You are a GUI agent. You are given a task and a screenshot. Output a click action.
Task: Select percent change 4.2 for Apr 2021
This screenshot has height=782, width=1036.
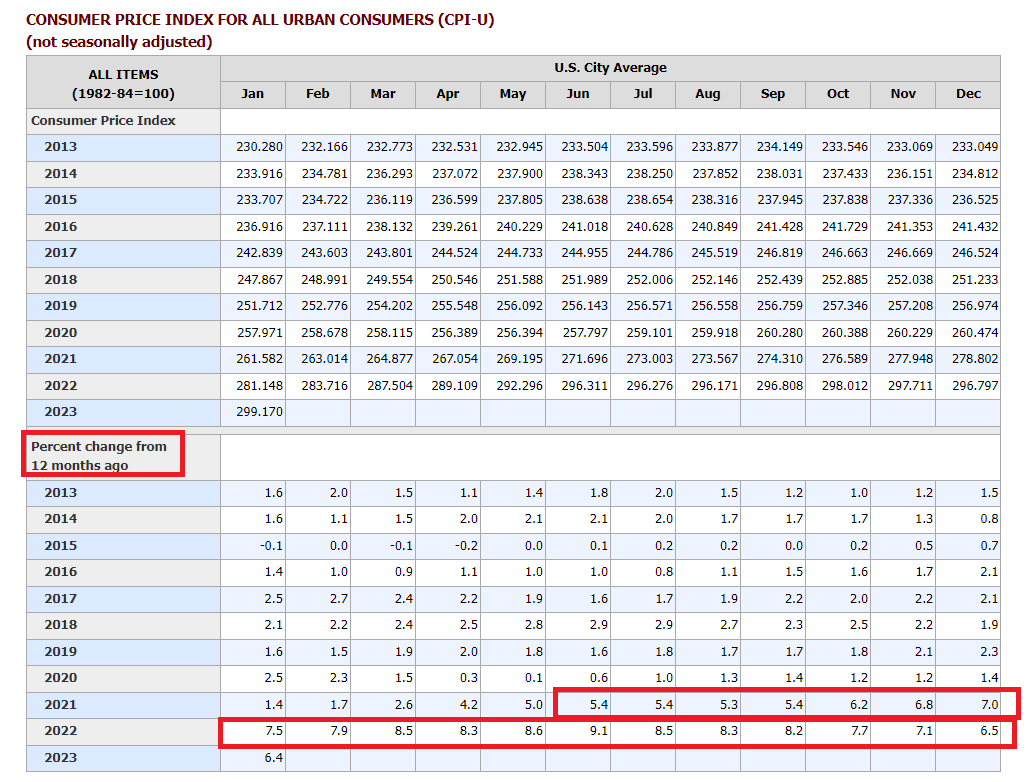pyautogui.click(x=468, y=705)
